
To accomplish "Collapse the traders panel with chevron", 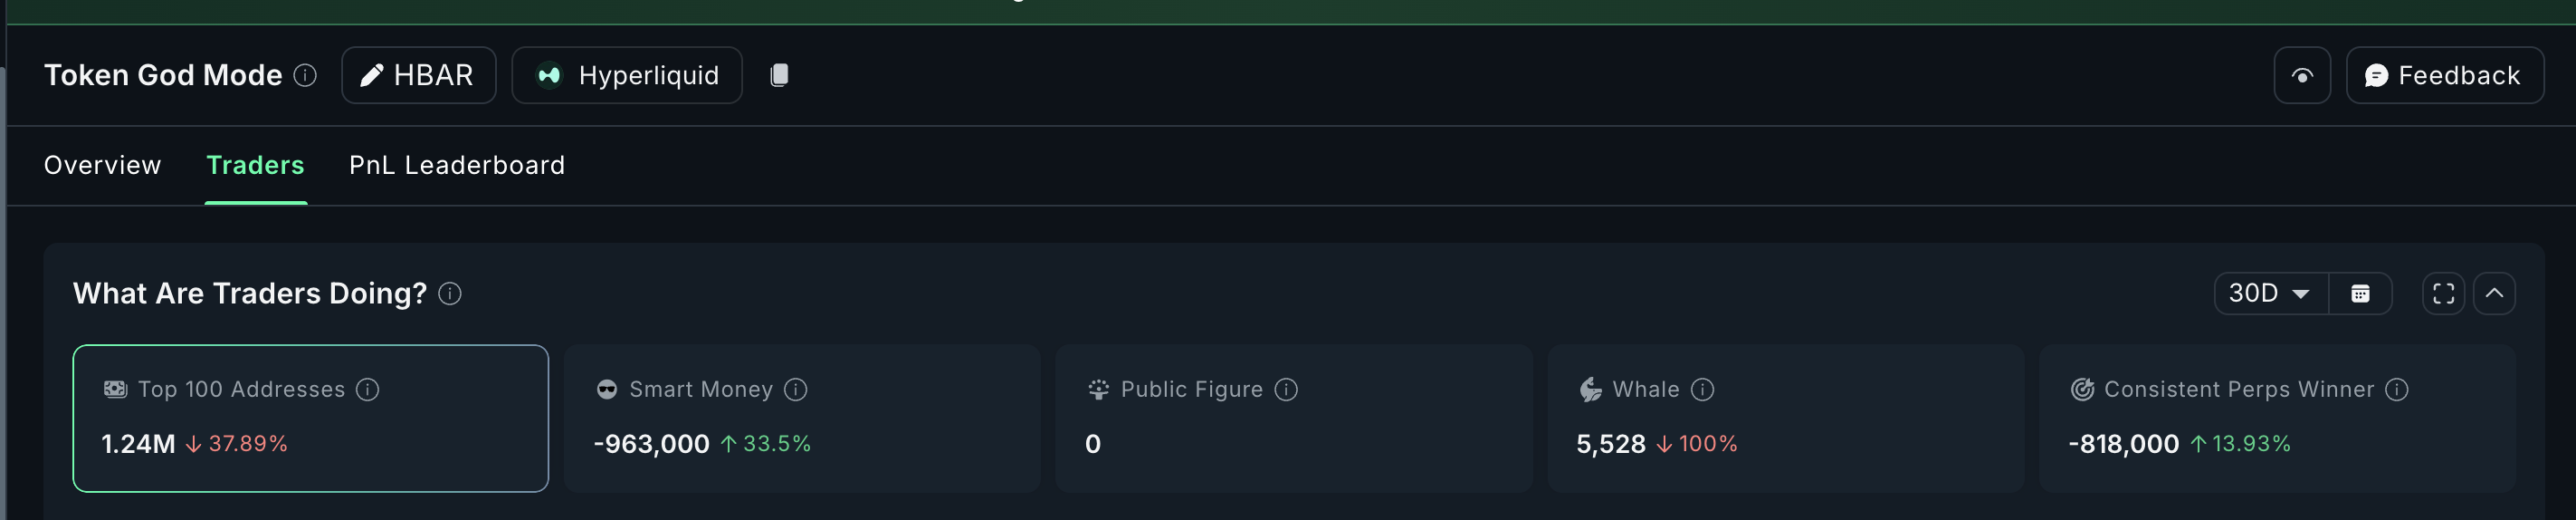I will tap(2494, 294).
